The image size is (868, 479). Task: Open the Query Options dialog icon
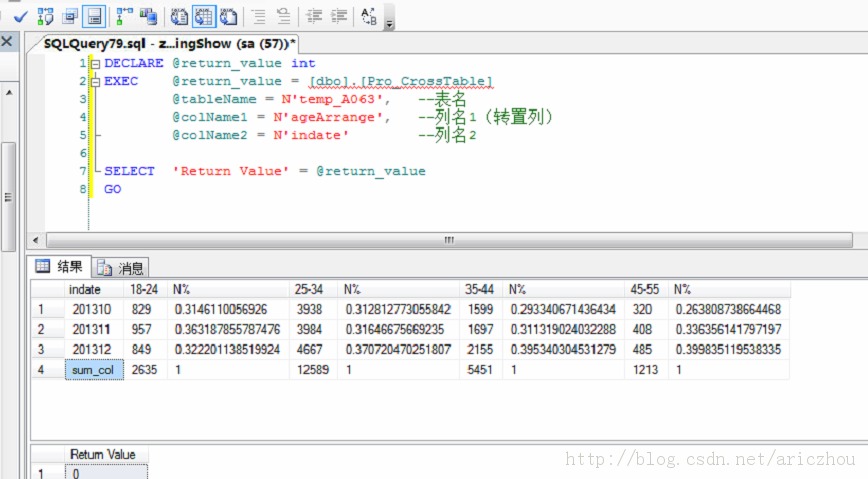[70, 17]
